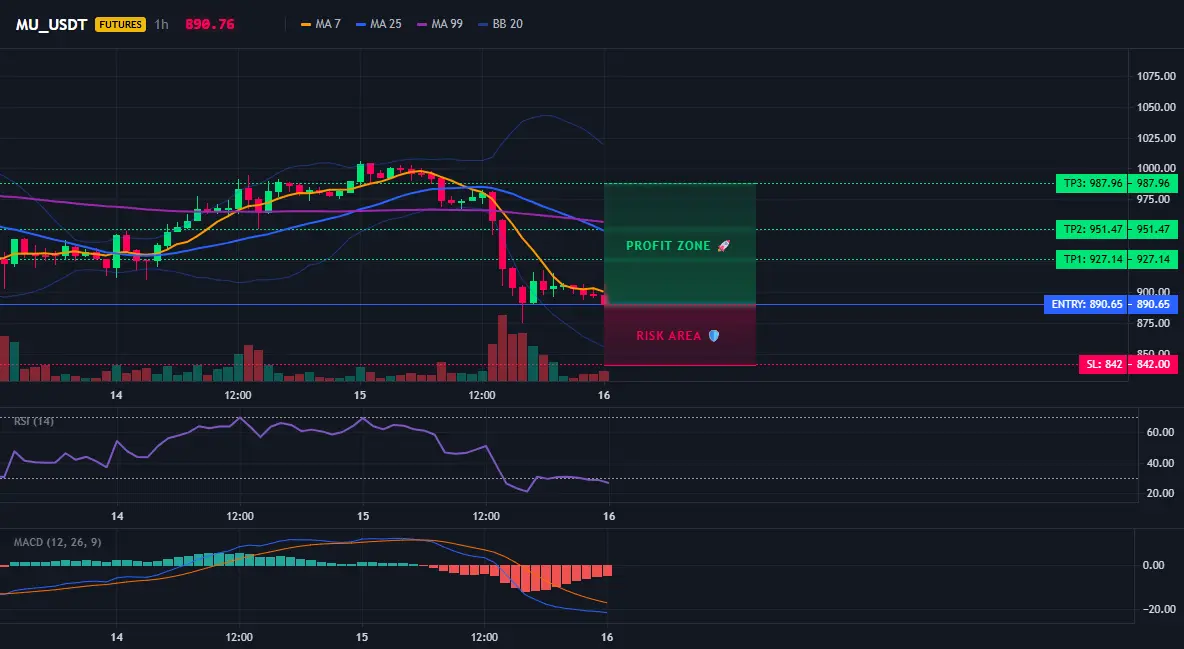Click the PROFIT ZONE text
1184x649 pixels.
[x=668, y=246]
